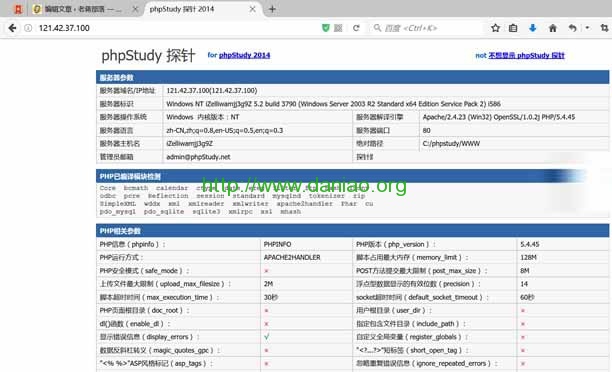The height and width of the screenshot is (372, 612).
Task: Select the path 'C:/phpstudy/WWW'
Action: [451, 144]
